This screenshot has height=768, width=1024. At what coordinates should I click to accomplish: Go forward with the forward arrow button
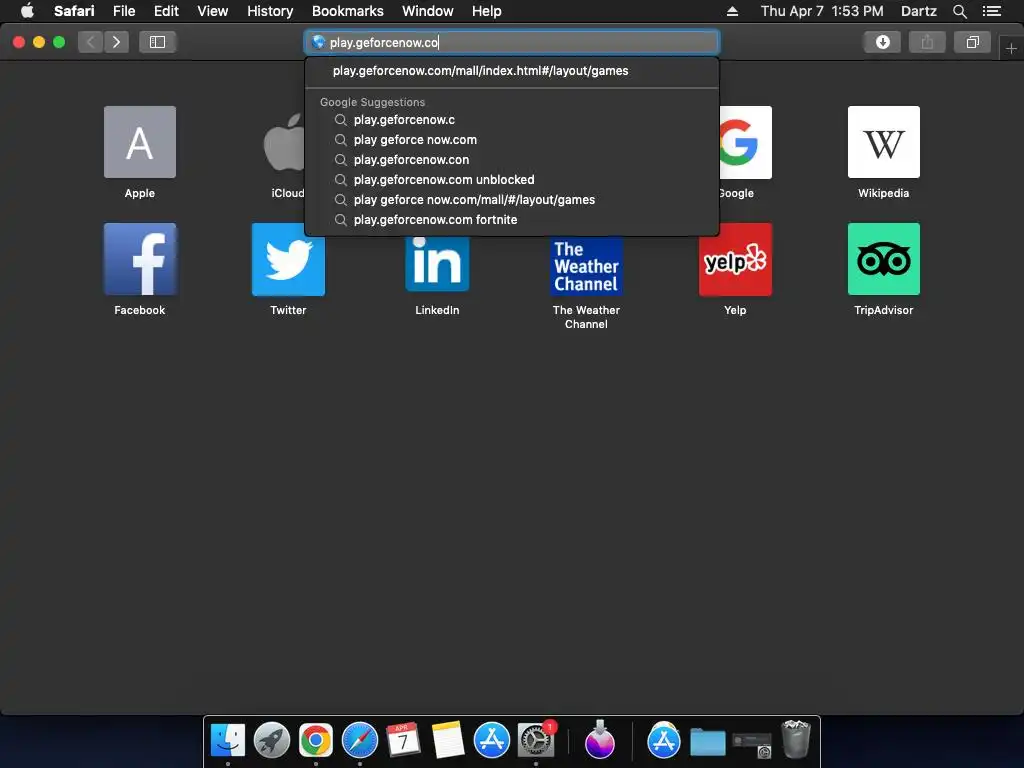(116, 42)
